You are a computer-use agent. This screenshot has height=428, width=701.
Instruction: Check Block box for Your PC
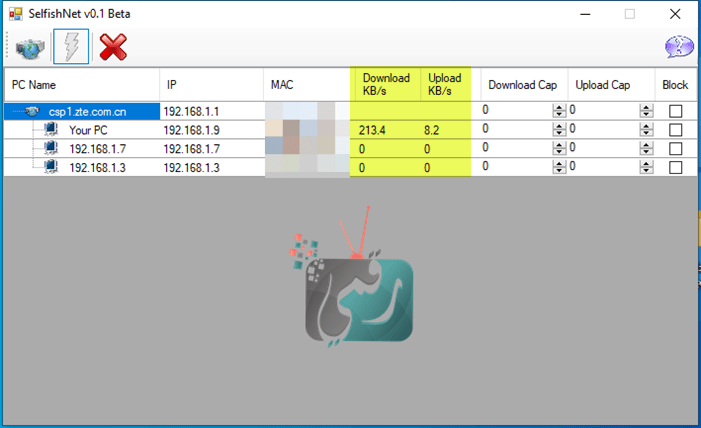[x=676, y=130]
